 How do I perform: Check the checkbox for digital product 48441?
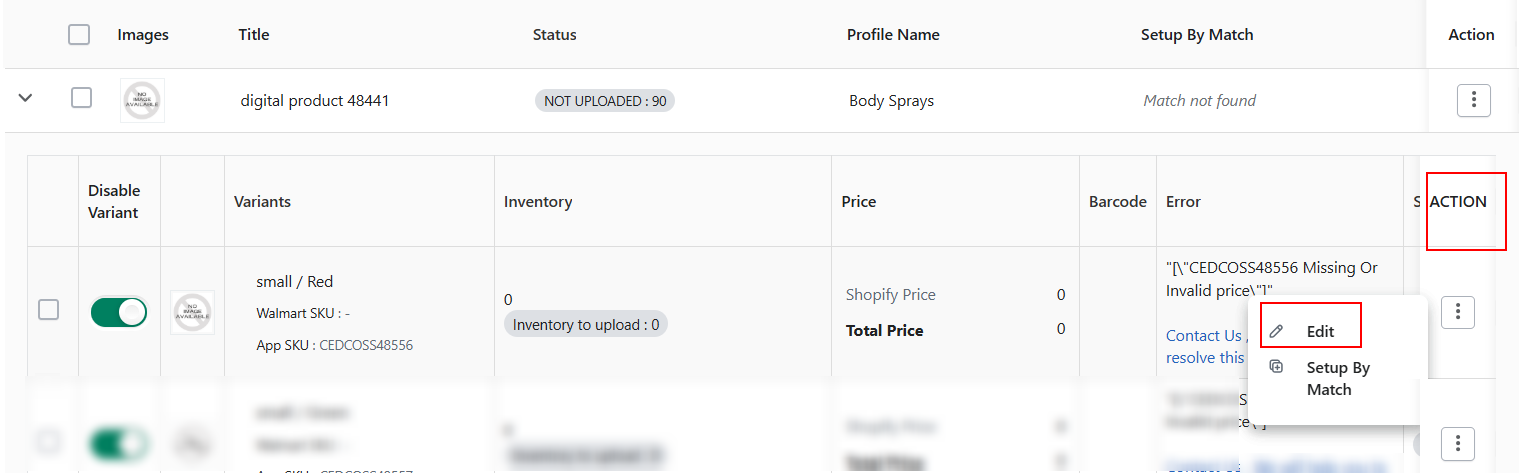82,97
